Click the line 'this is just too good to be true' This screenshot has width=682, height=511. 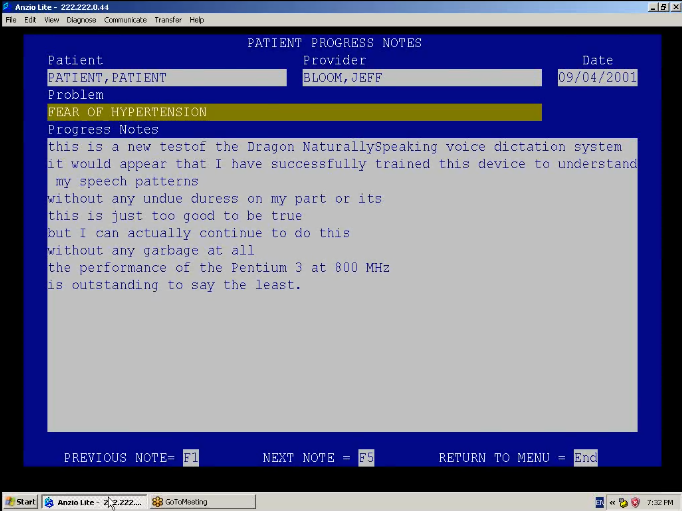(x=175, y=216)
